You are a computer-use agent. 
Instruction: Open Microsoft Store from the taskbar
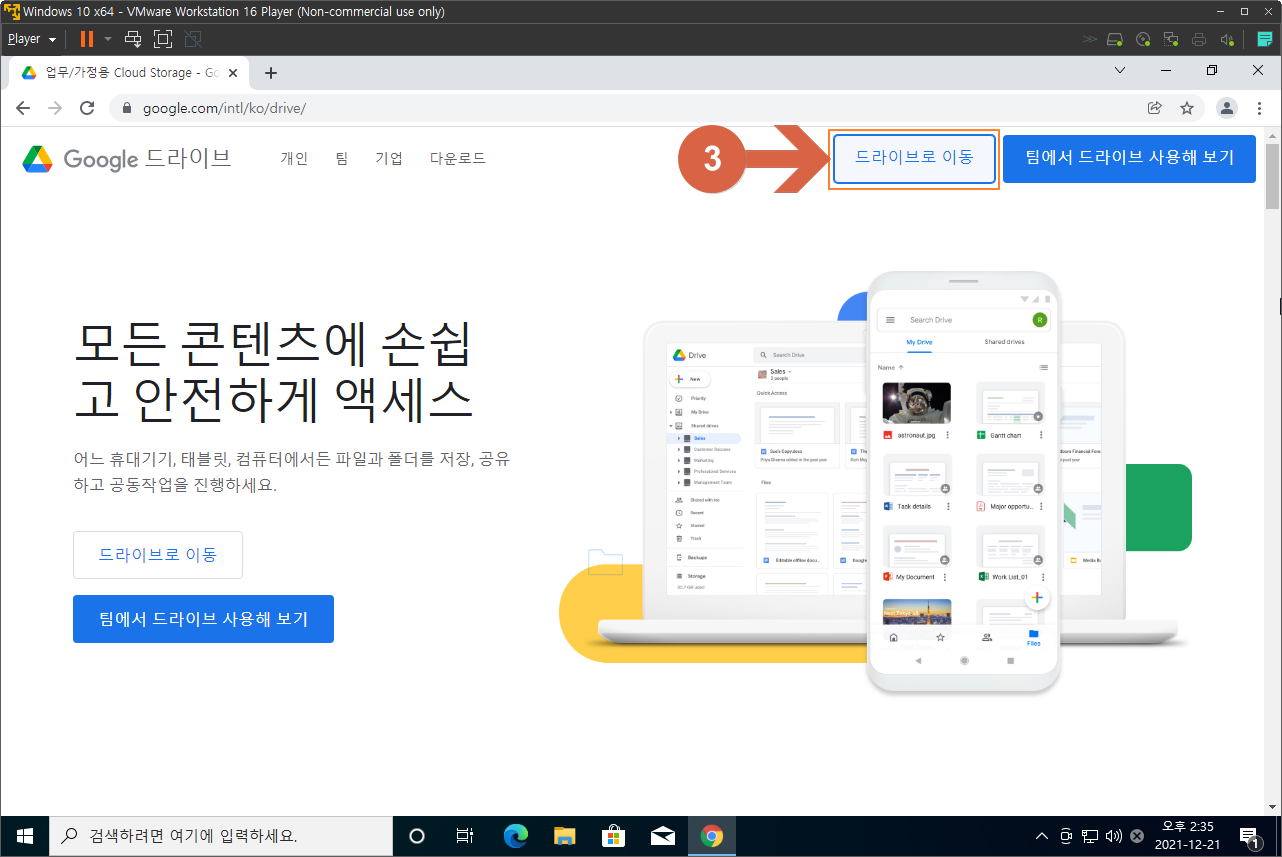(613, 836)
